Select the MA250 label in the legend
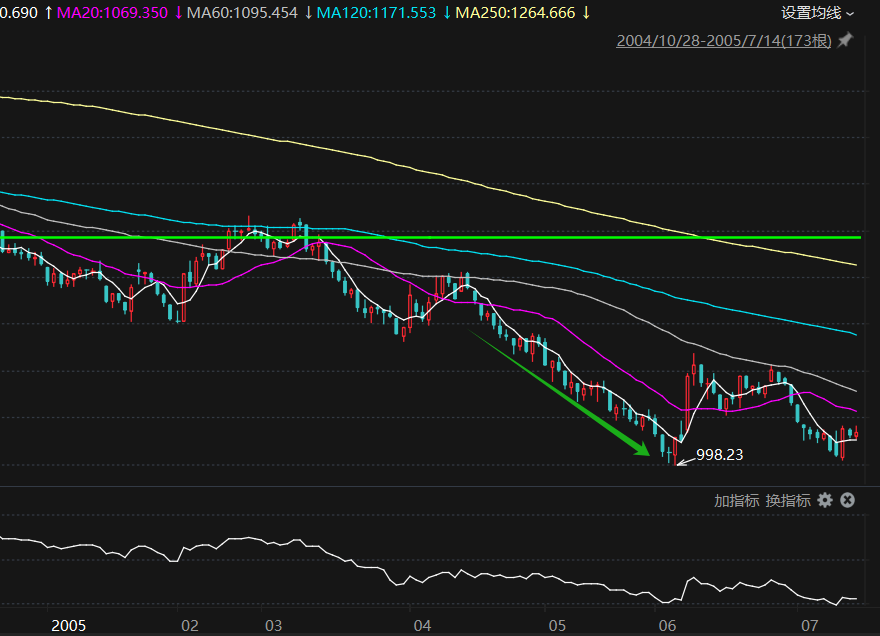 click(x=515, y=13)
